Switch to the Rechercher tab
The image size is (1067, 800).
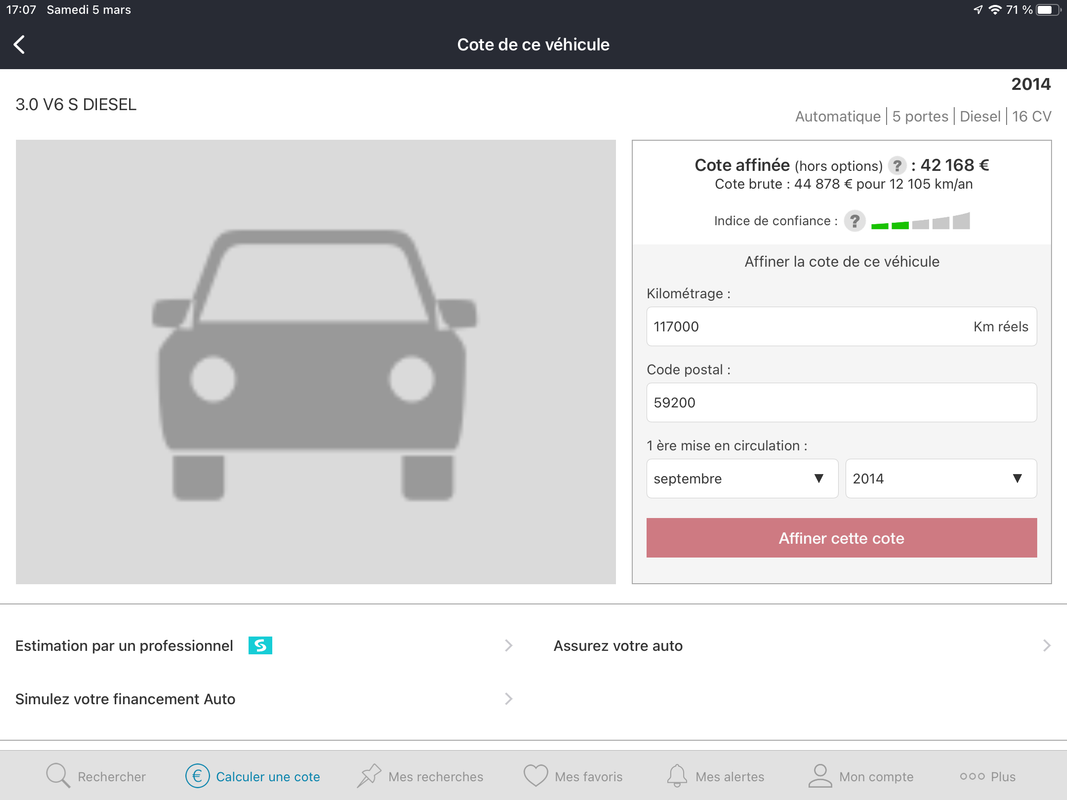click(96, 776)
